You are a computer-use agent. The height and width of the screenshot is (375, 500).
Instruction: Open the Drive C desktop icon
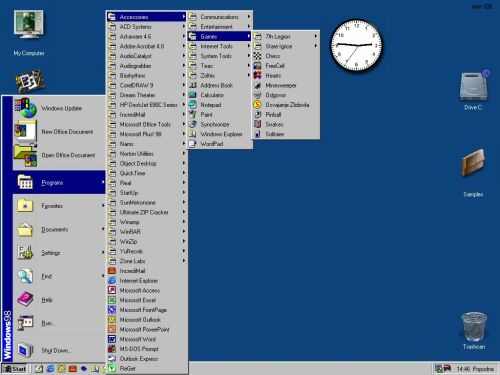pyautogui.click(x=473, y=89)
